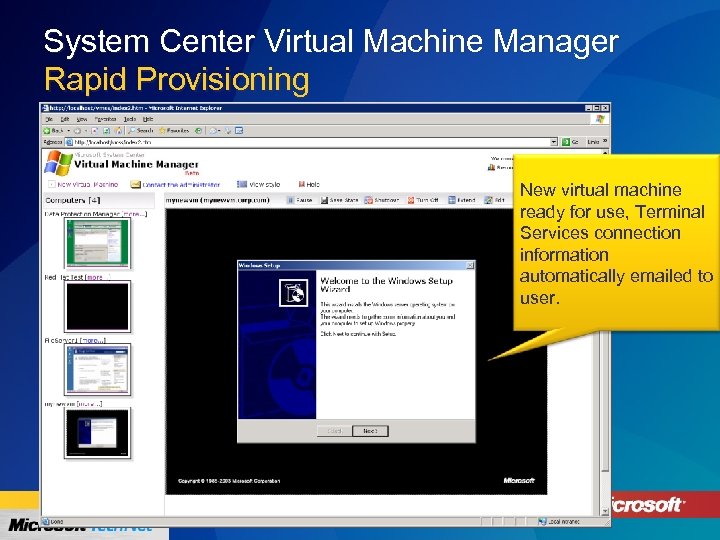Click the page icon in address bar
720x540 pixels.
coord(69,142)
